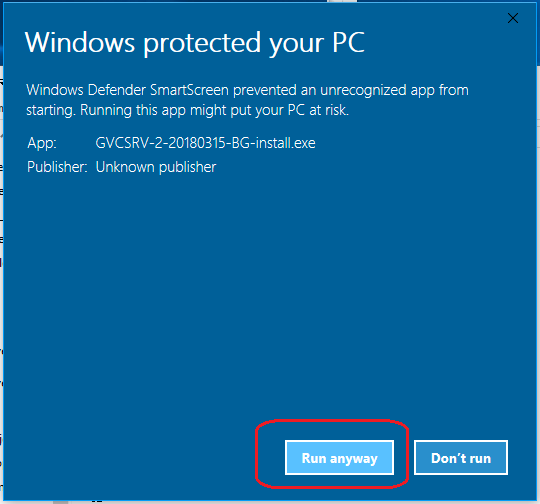Click the word 'Windows' in the heading
The height and width of the screenshot is (504, 540).
pyautogui.click(x=80, y=42)
